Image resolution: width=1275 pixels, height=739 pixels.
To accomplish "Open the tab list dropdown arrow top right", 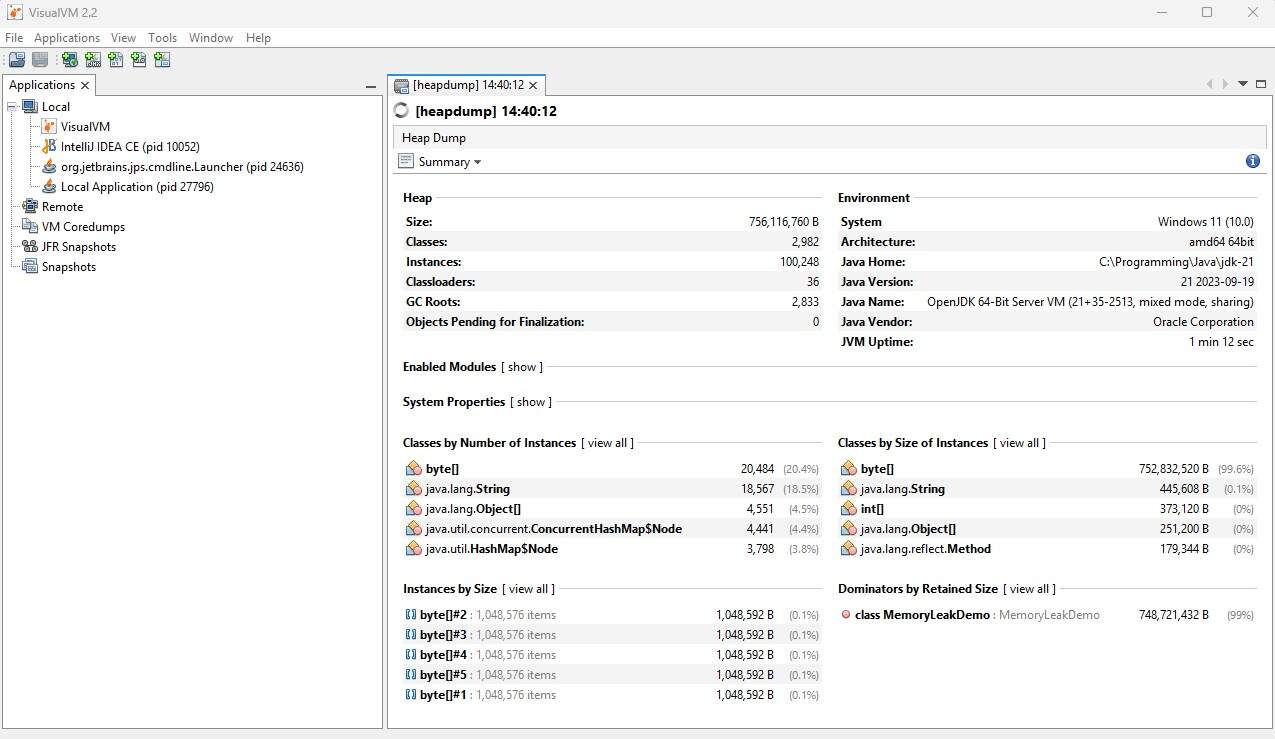I will 1242,85.
